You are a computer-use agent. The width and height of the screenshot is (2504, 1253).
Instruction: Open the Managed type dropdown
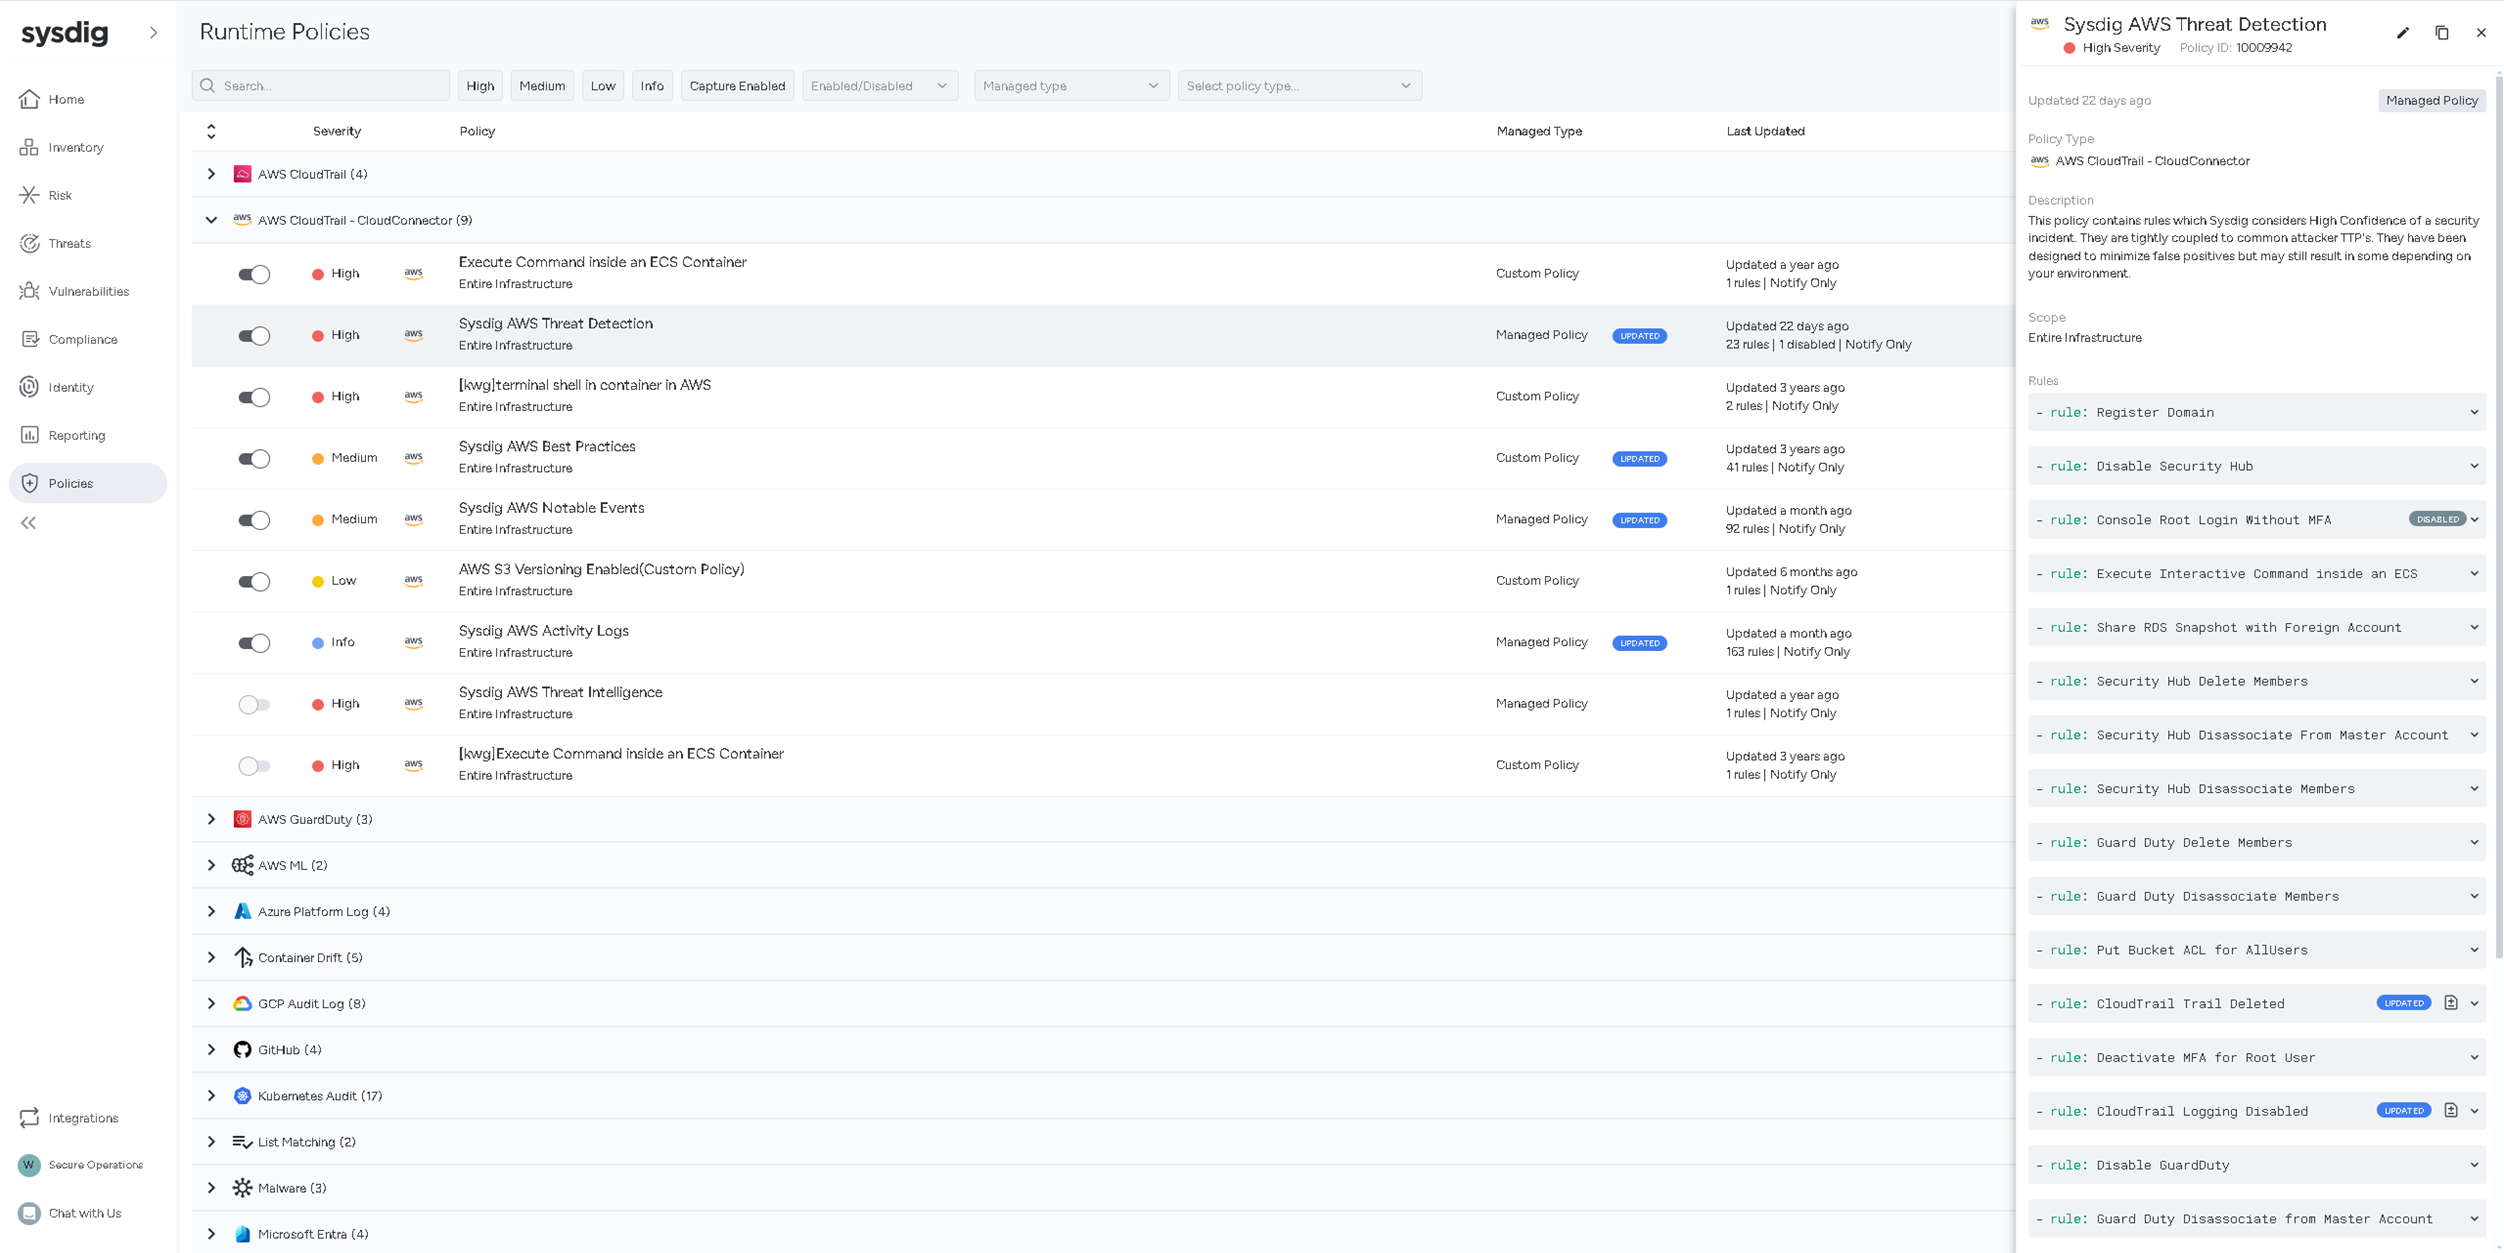[1070, 86]
